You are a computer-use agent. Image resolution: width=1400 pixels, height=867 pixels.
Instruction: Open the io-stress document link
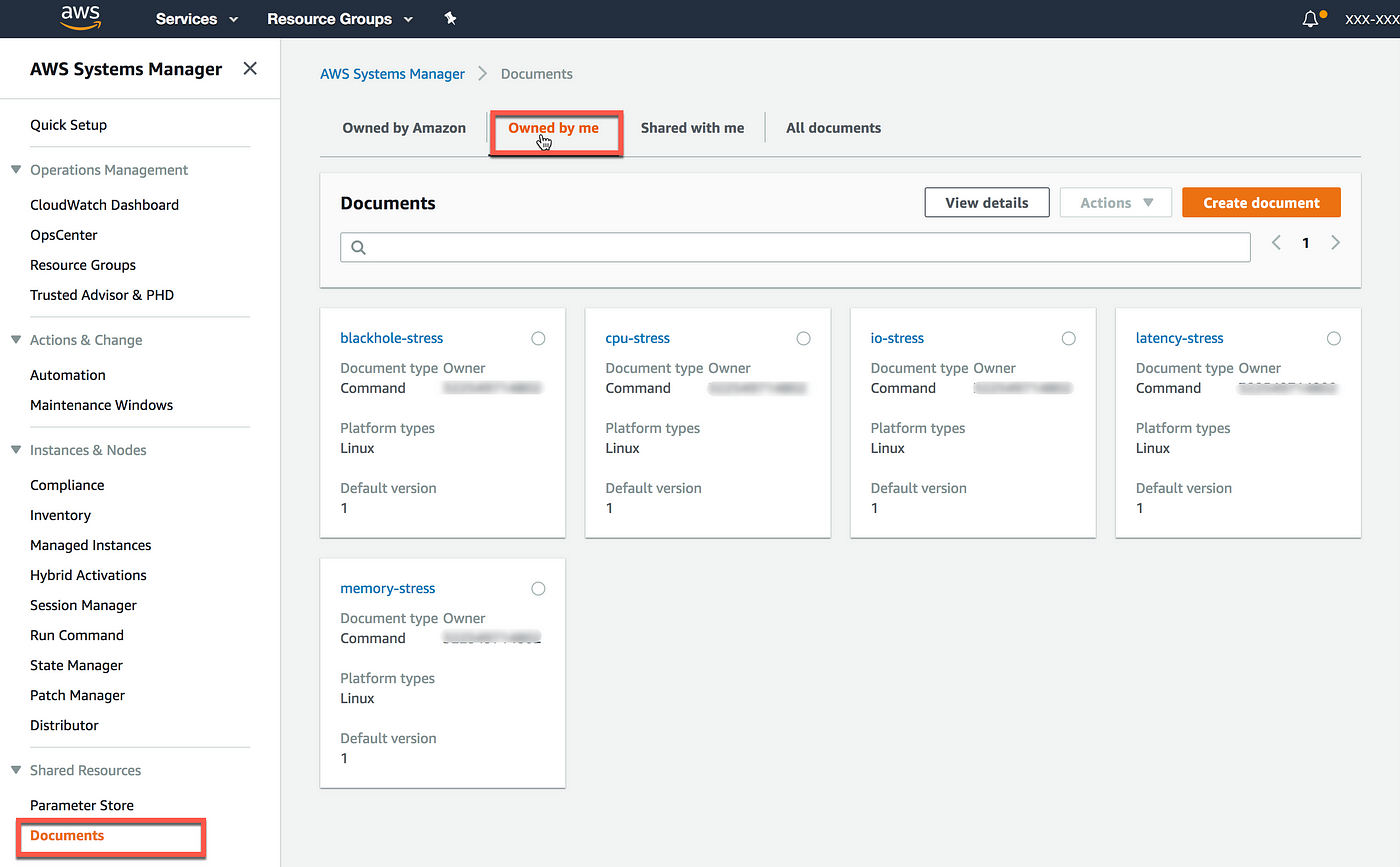tap(897, 338)
